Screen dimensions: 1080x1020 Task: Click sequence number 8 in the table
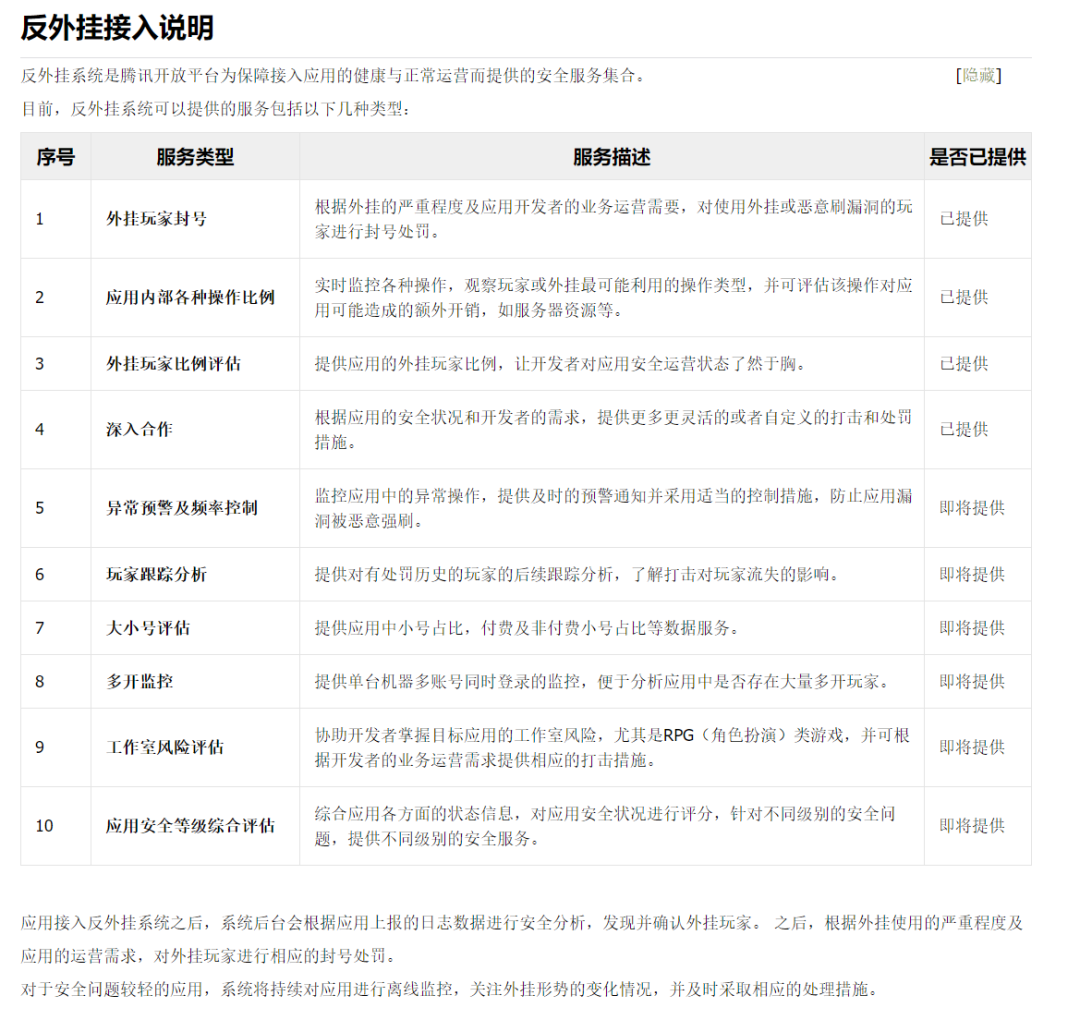[x=40, y=682]
